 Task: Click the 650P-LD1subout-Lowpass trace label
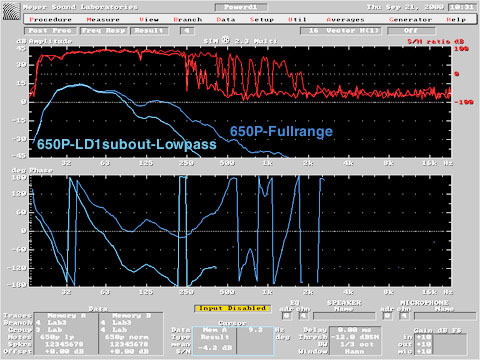tap(127, 144)
